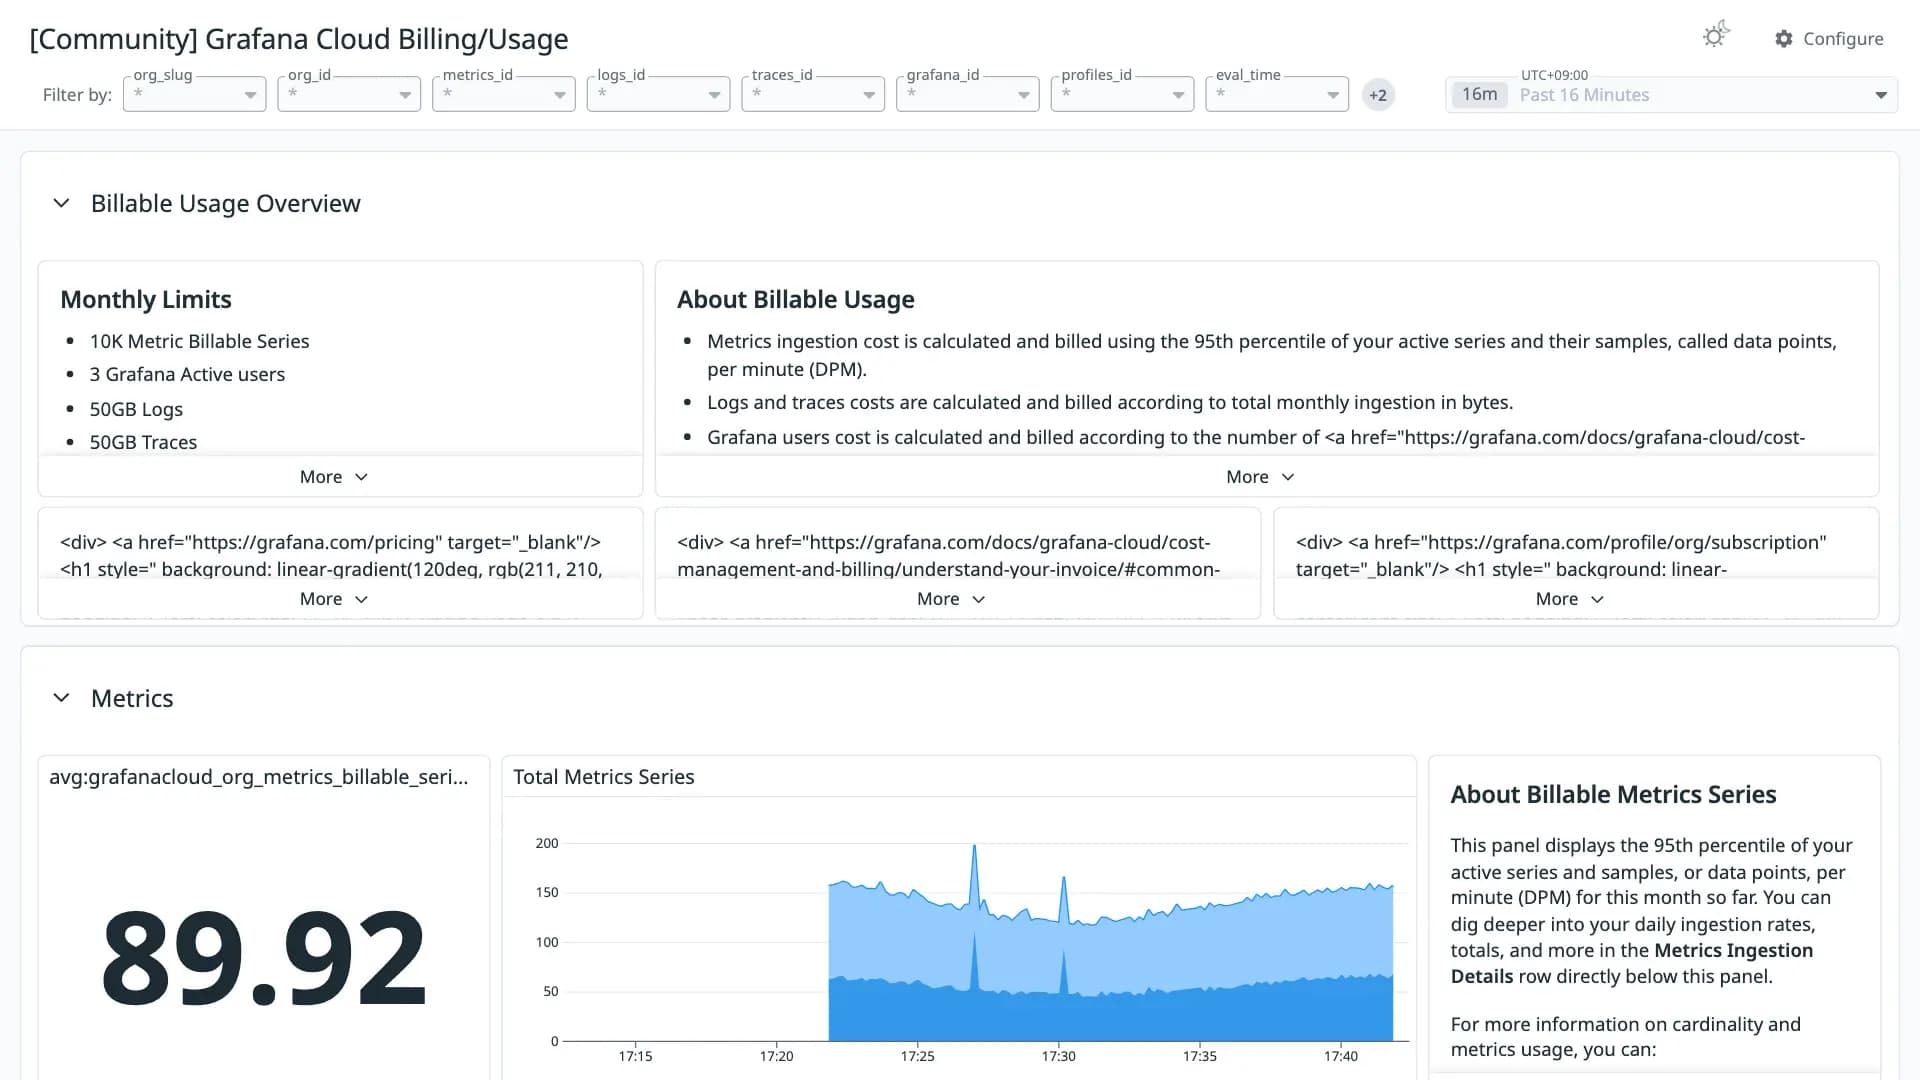Click the '50GB Logs' list item

[x=136, y=409]
